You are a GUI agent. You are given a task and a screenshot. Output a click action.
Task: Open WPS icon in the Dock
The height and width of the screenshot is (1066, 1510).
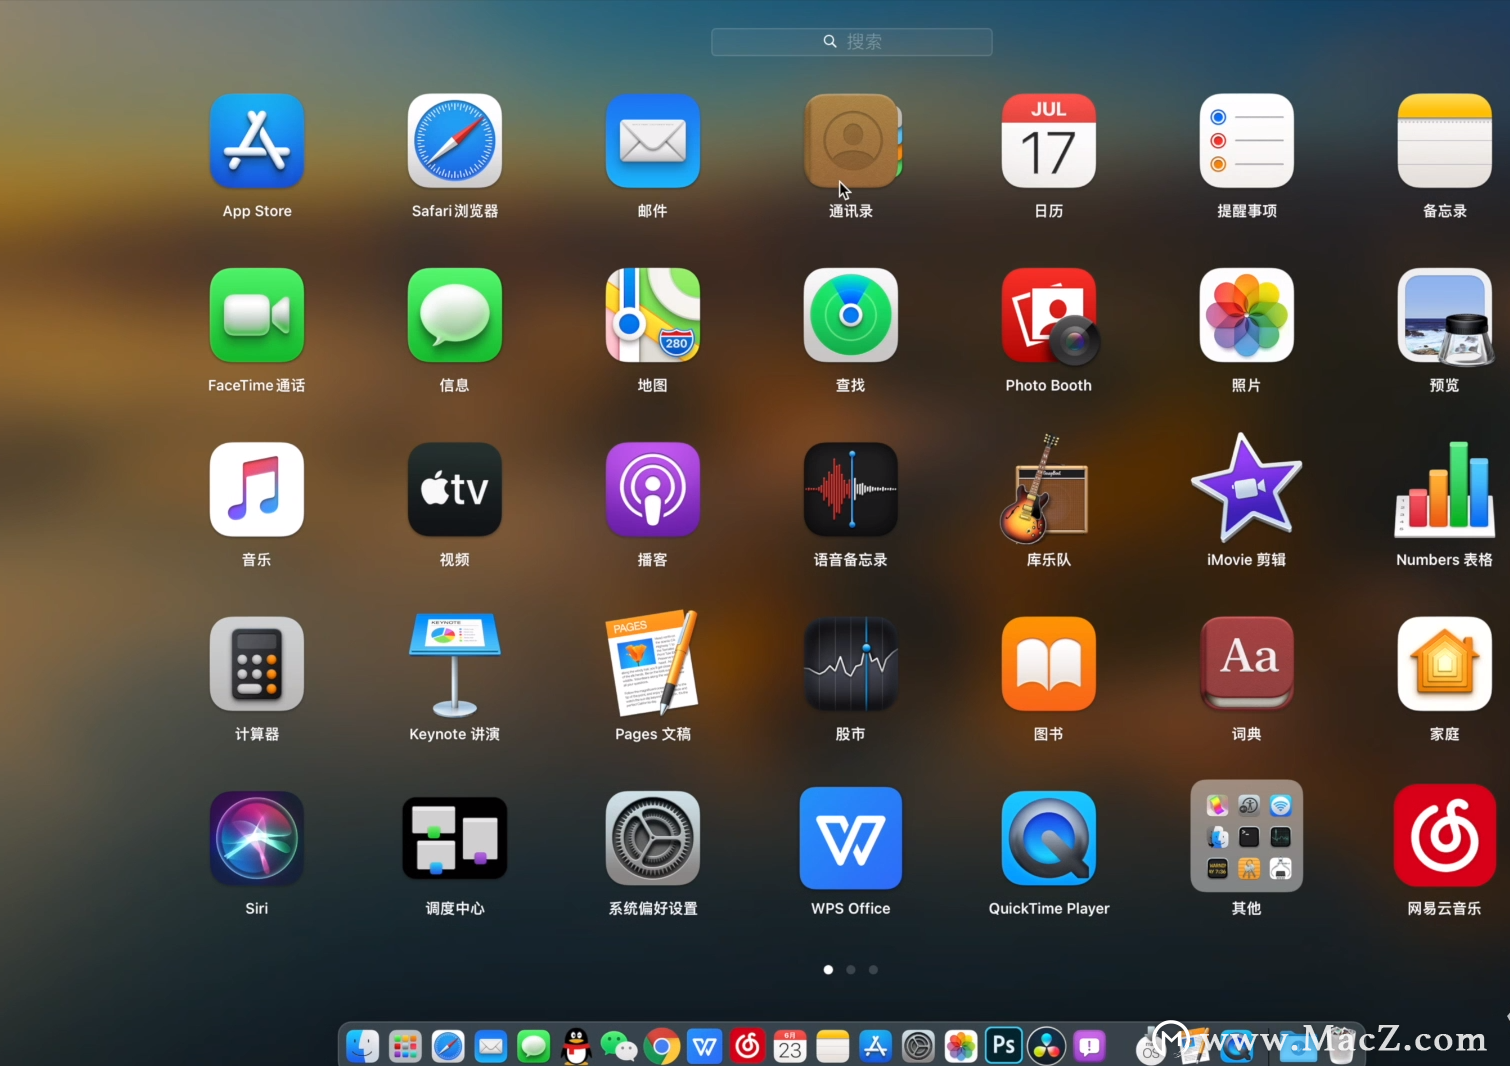(x=705, y=1046)
